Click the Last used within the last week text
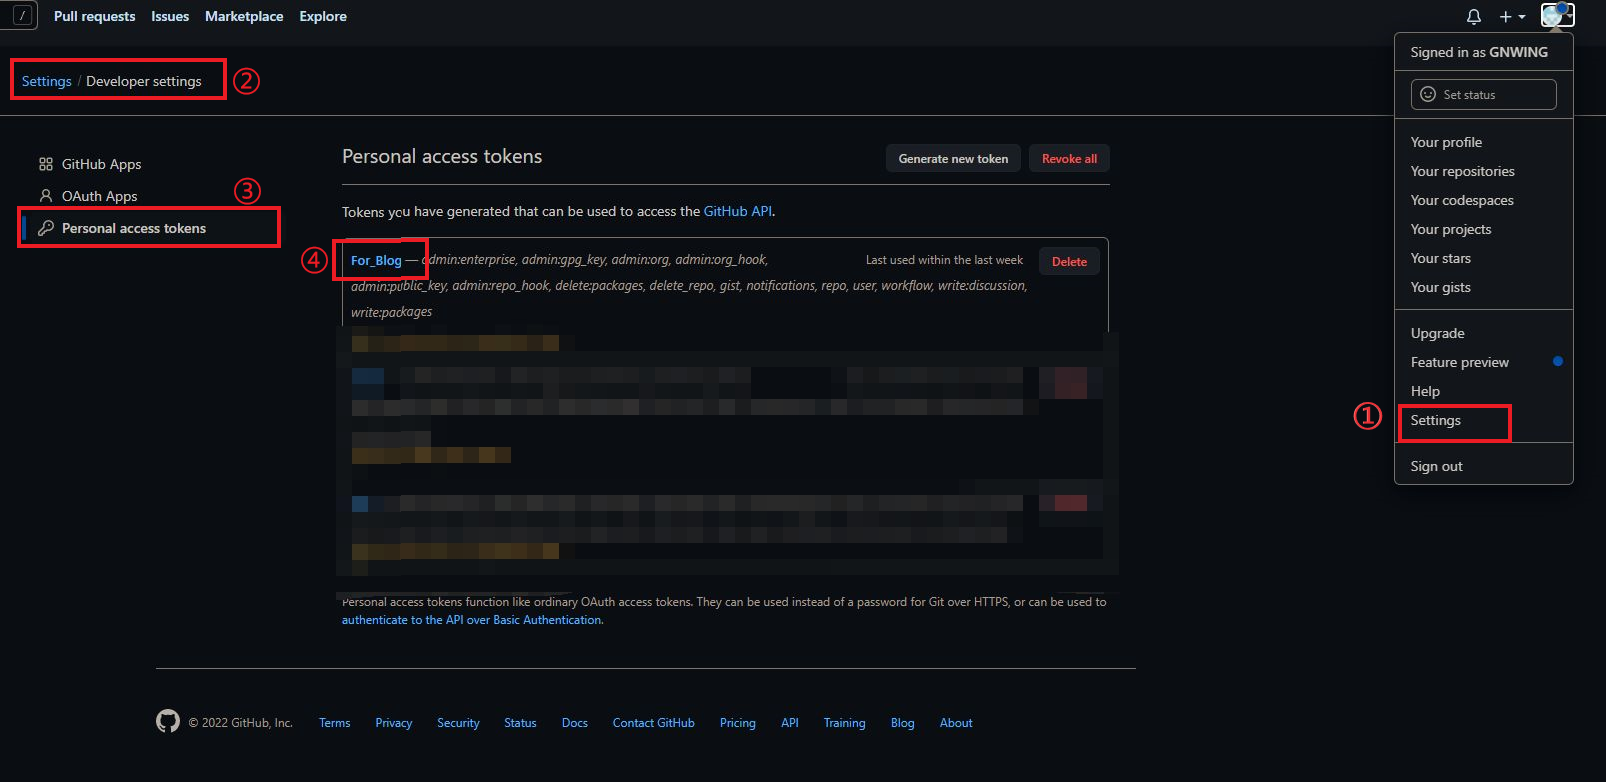The height and width of the screenshot is (782, 1606). tap(944, 260)
